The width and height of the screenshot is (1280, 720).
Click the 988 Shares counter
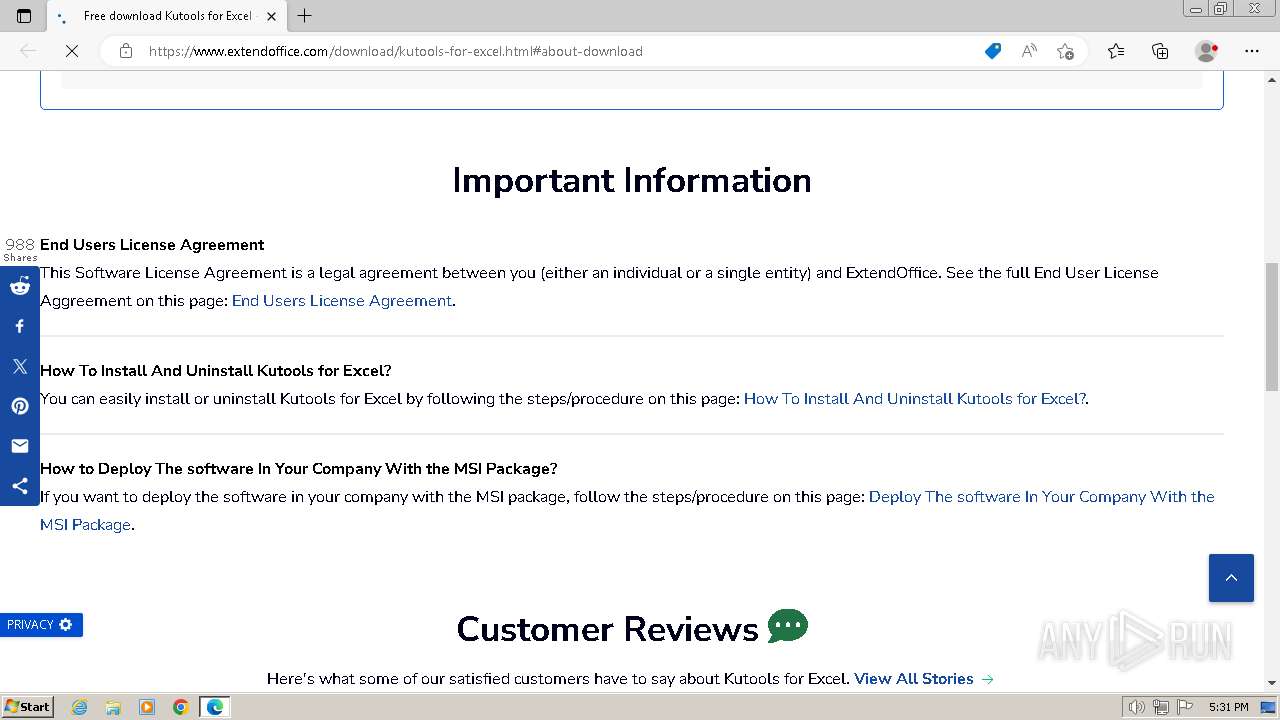click(20, 250)
